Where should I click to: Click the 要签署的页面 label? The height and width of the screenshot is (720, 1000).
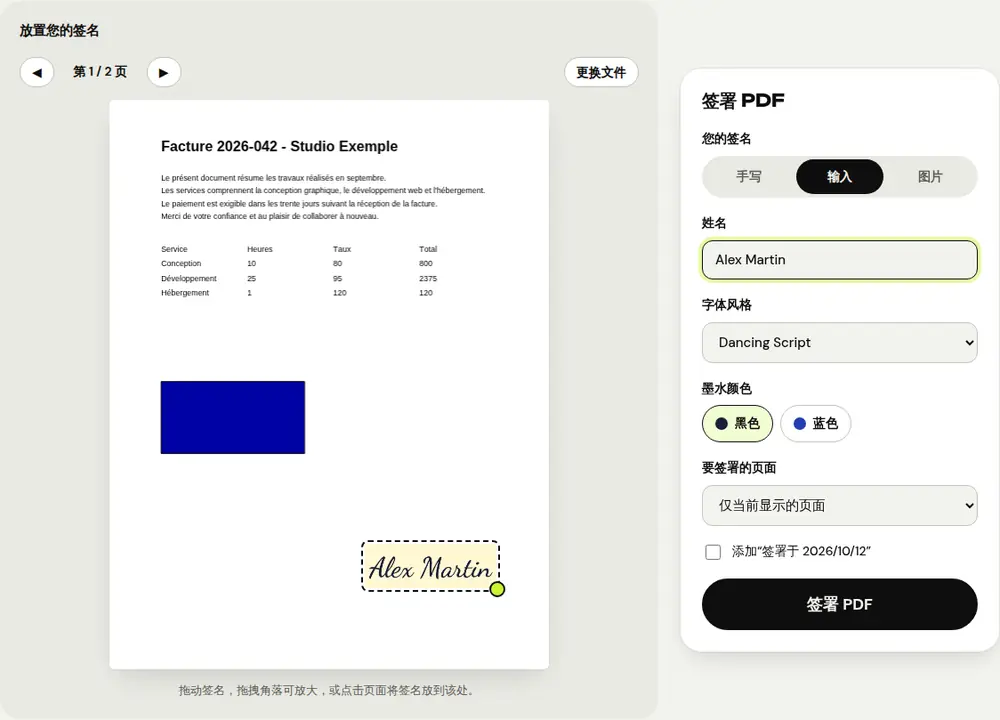739,468
